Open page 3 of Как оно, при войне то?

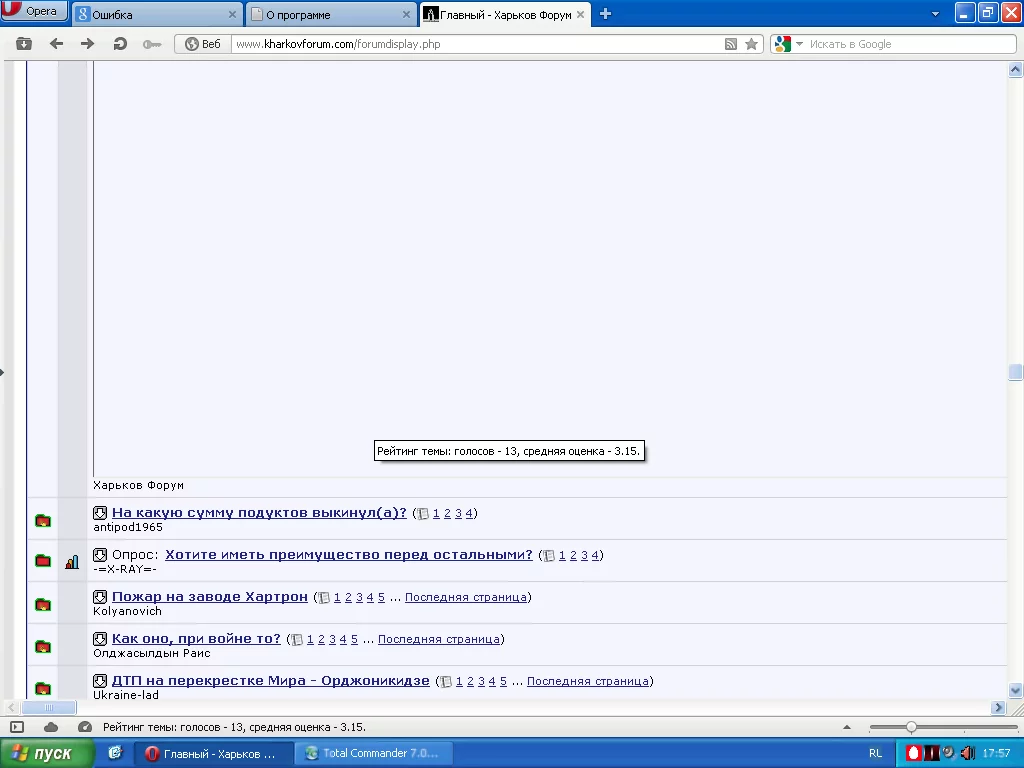tap(332, 639)
